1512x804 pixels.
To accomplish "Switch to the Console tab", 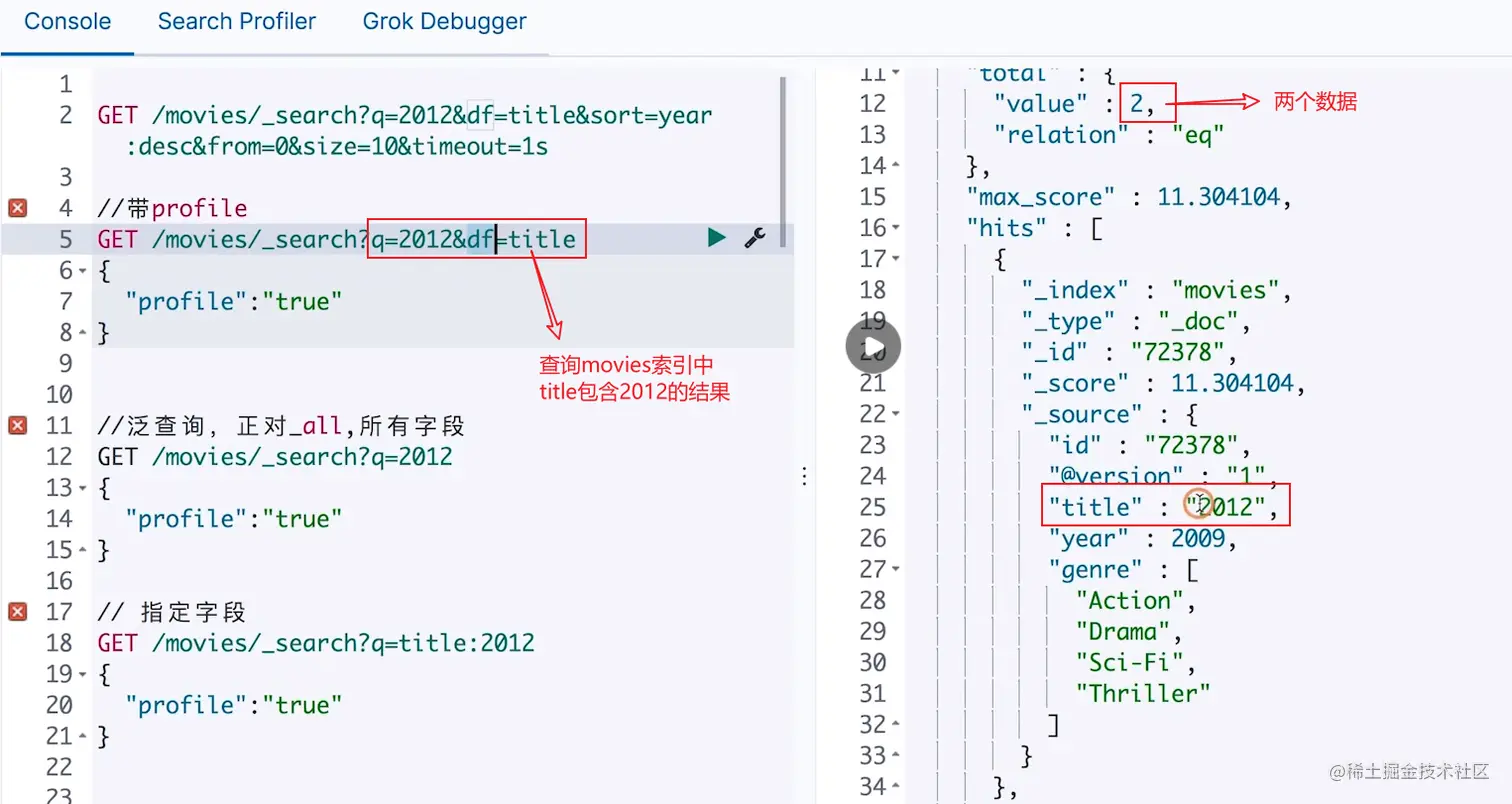I will pyautogui.click(x=67, y=21).
